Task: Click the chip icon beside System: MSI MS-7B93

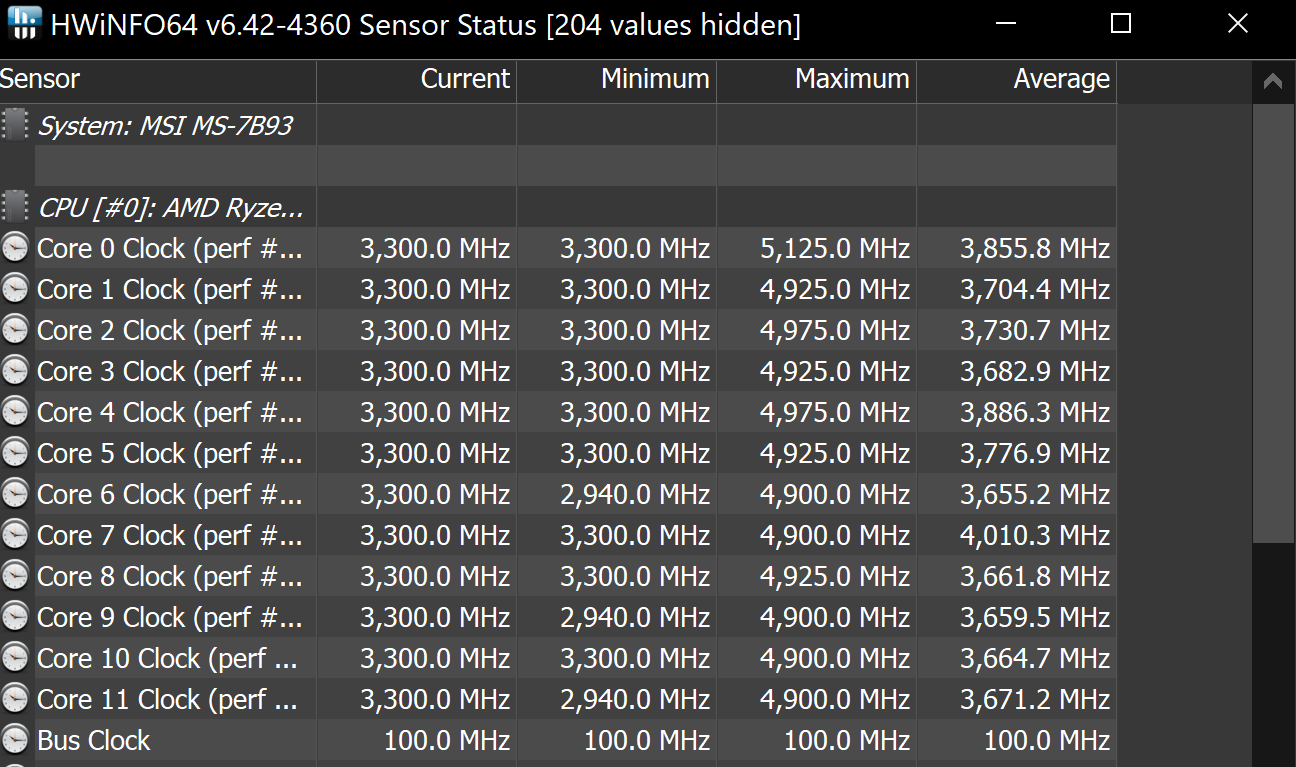Action: click(x=15, y=125)
